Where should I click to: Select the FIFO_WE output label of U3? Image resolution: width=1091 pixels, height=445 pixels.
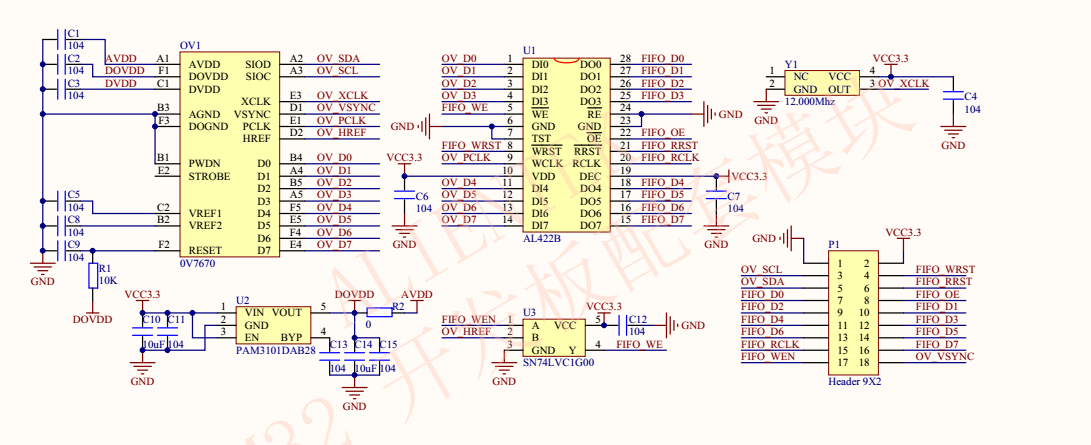click(641, 343)
